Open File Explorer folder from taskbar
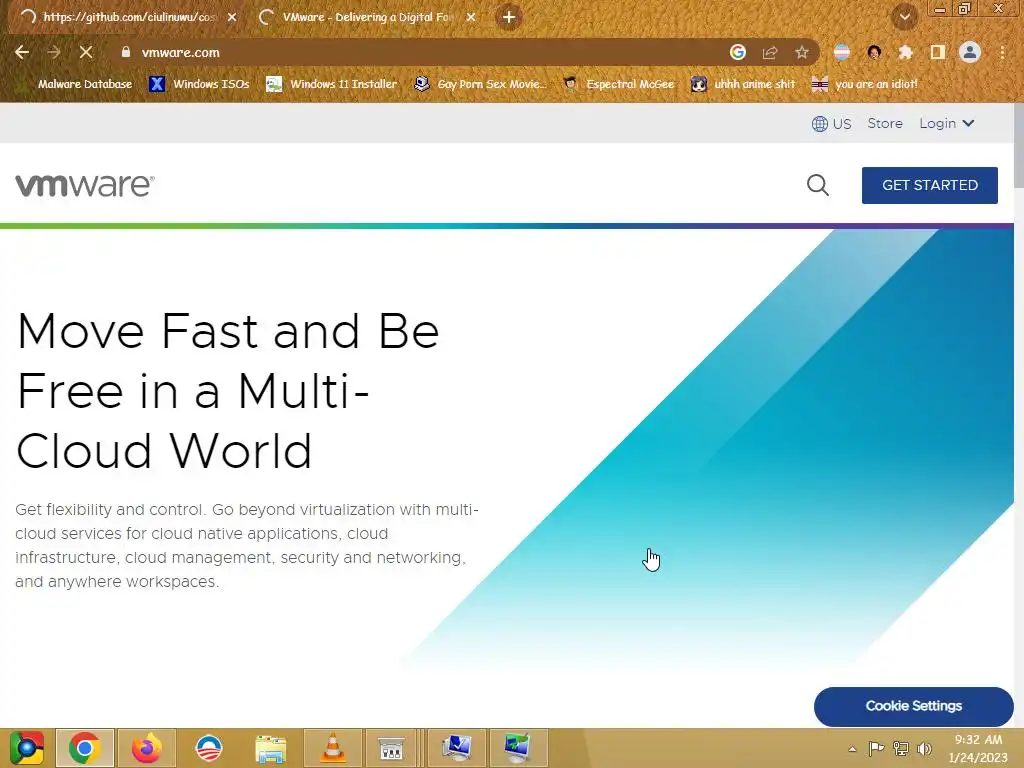This screenshot has width=1024, height=768. pos(270,748)
